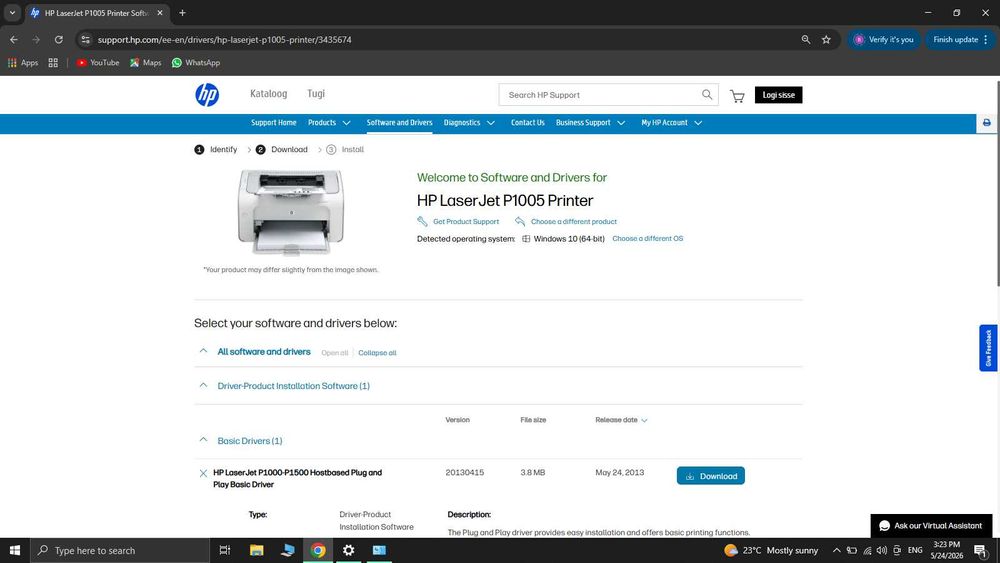Collapse All software and drivers section
Viewport: 1000px width, 563px height.
tap(203, 351)
